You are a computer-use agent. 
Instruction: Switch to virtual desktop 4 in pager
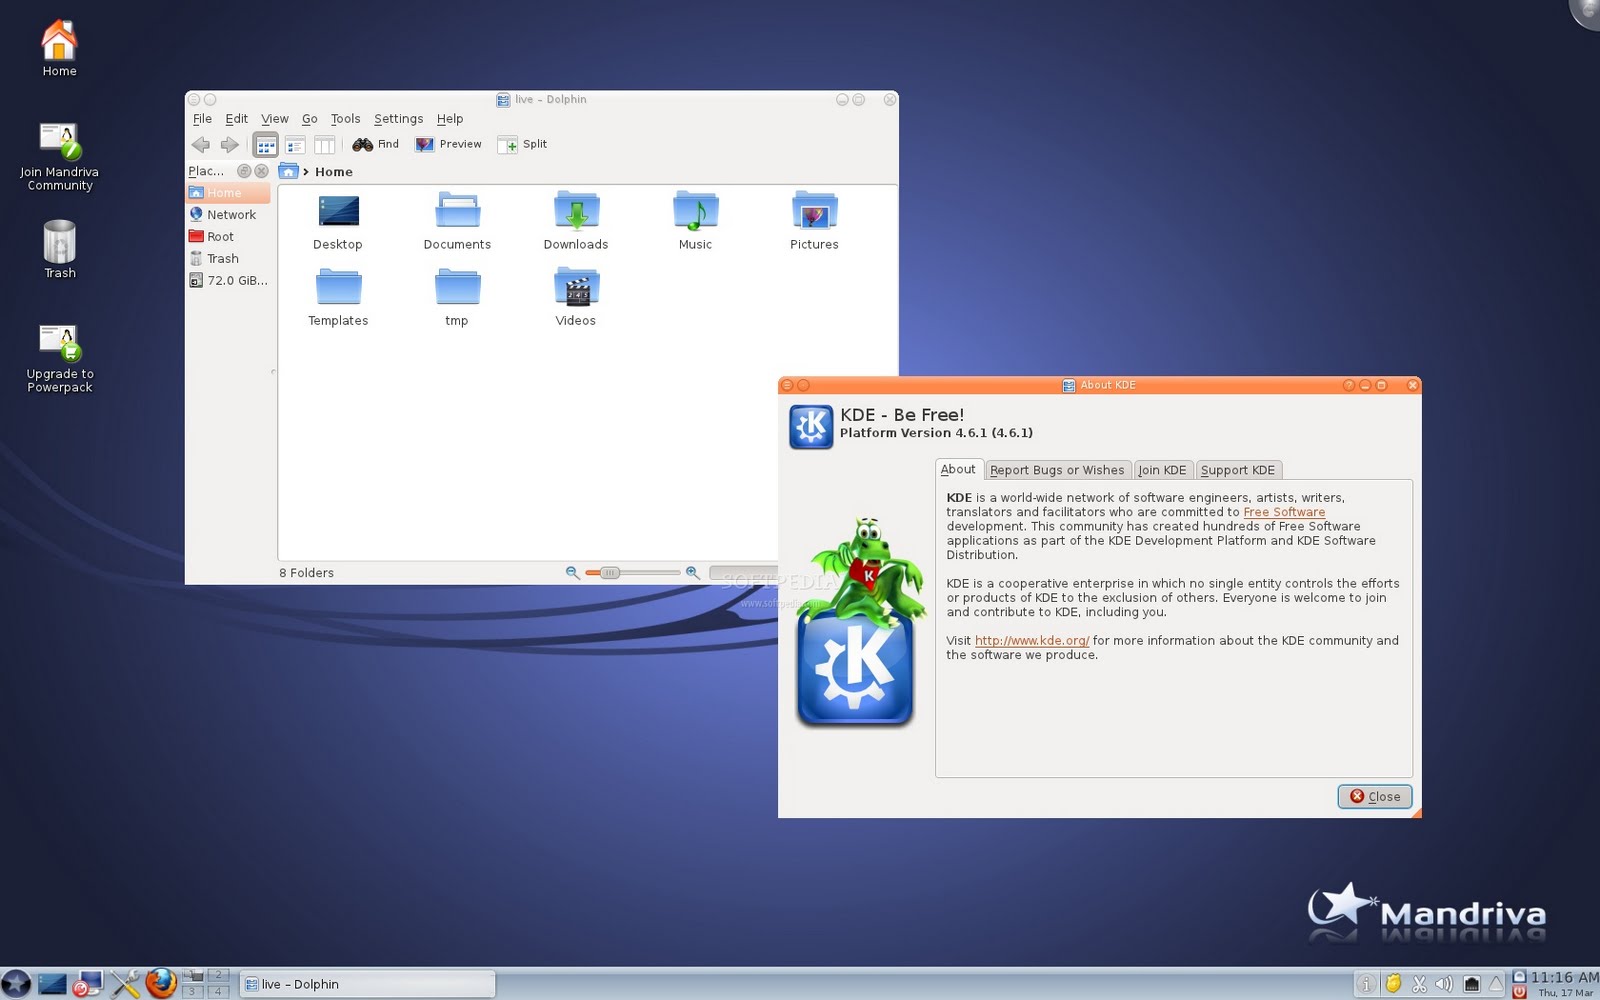tap(218, 991)
